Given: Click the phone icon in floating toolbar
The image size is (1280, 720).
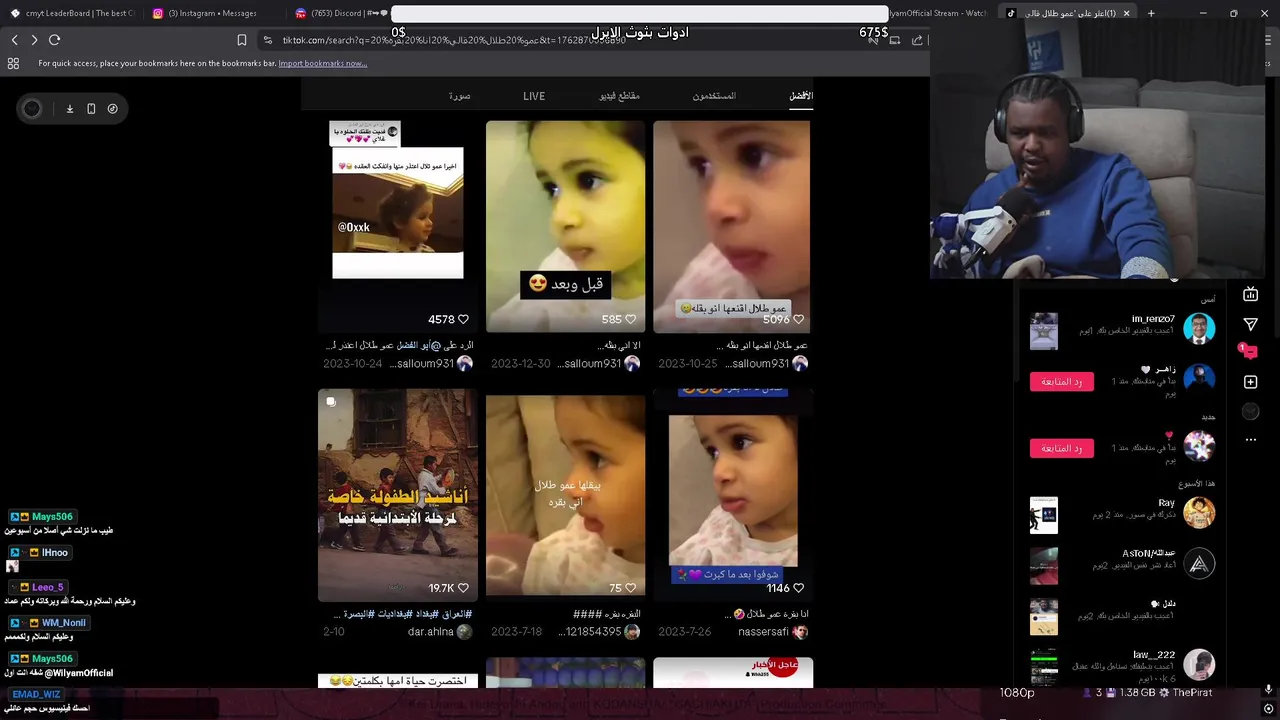Looking at the screenshot, I should point(91,109).
